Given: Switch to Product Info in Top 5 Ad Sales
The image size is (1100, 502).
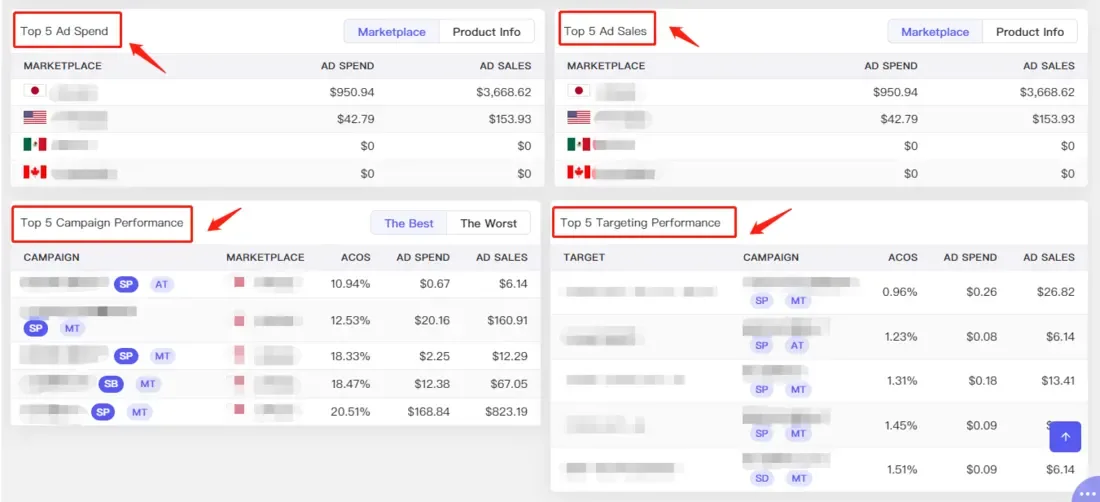Looking at the screenshot, I should point(1030,32).
